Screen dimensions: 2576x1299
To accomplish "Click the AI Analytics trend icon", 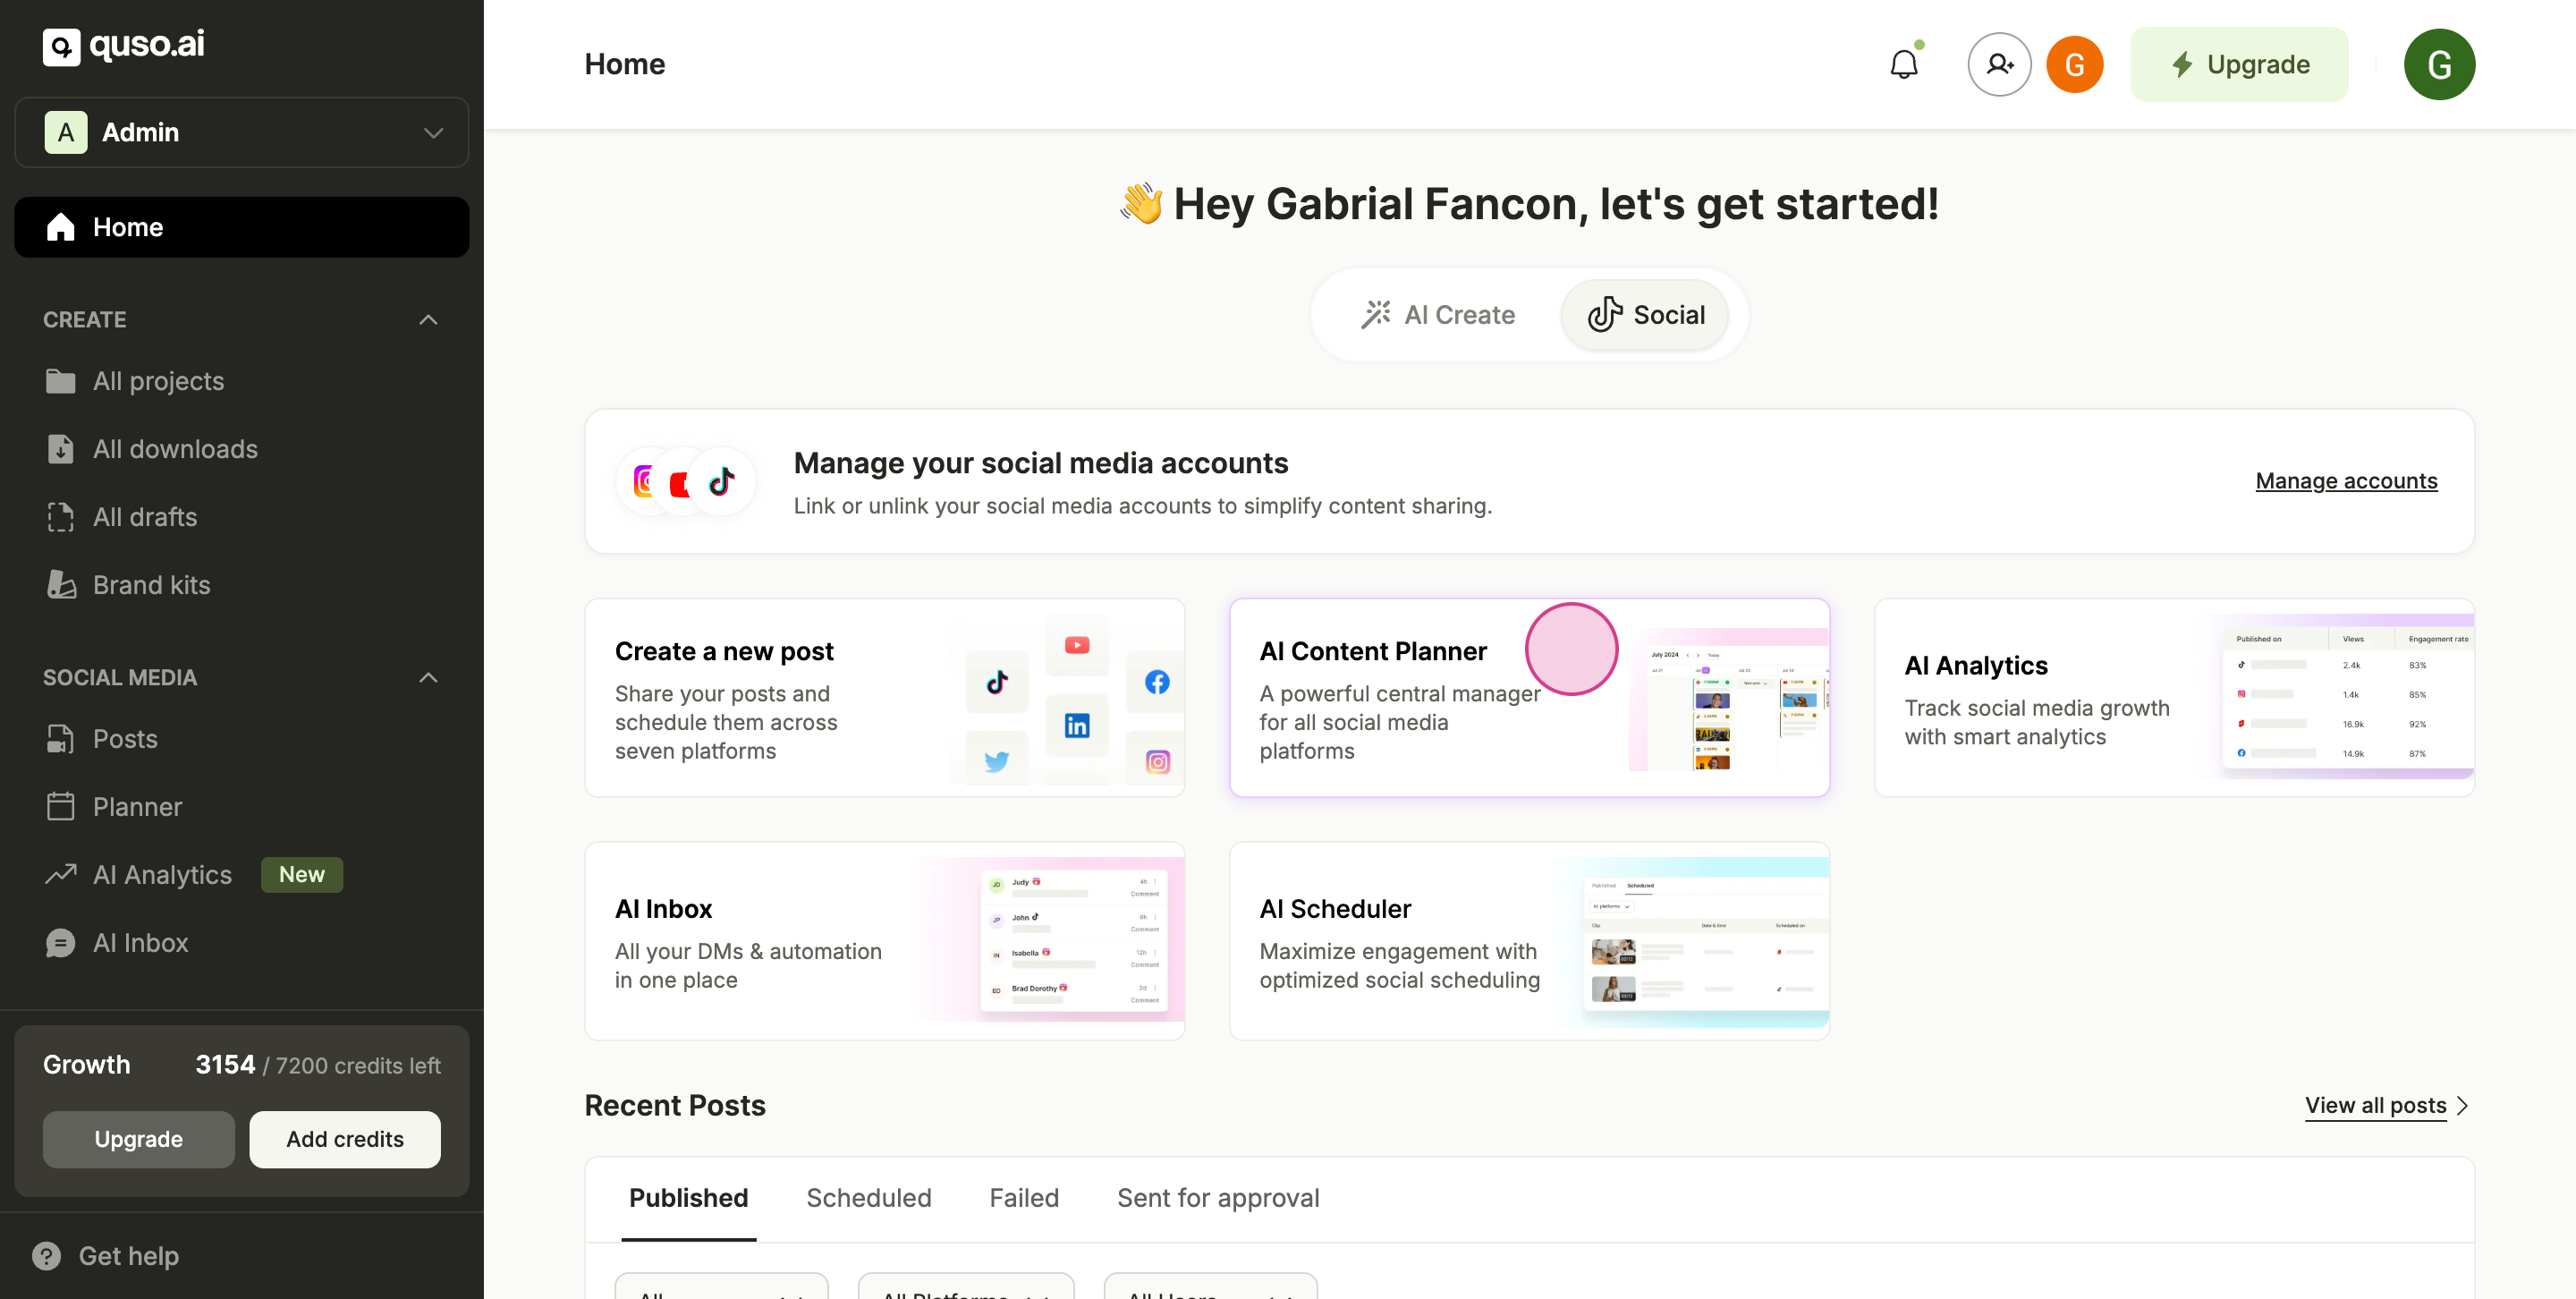I will click(x=61, y=875).
